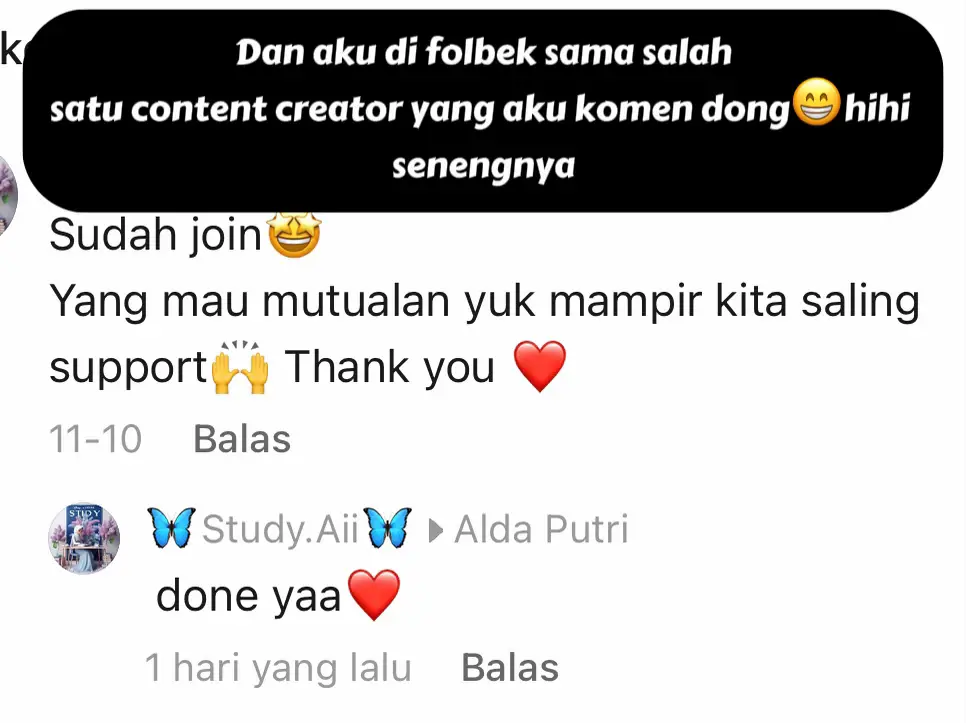The width and height of the screenshot is (966, 723).
Task: Click the red heart after 'Thank you'
Action: coord(540,366)
